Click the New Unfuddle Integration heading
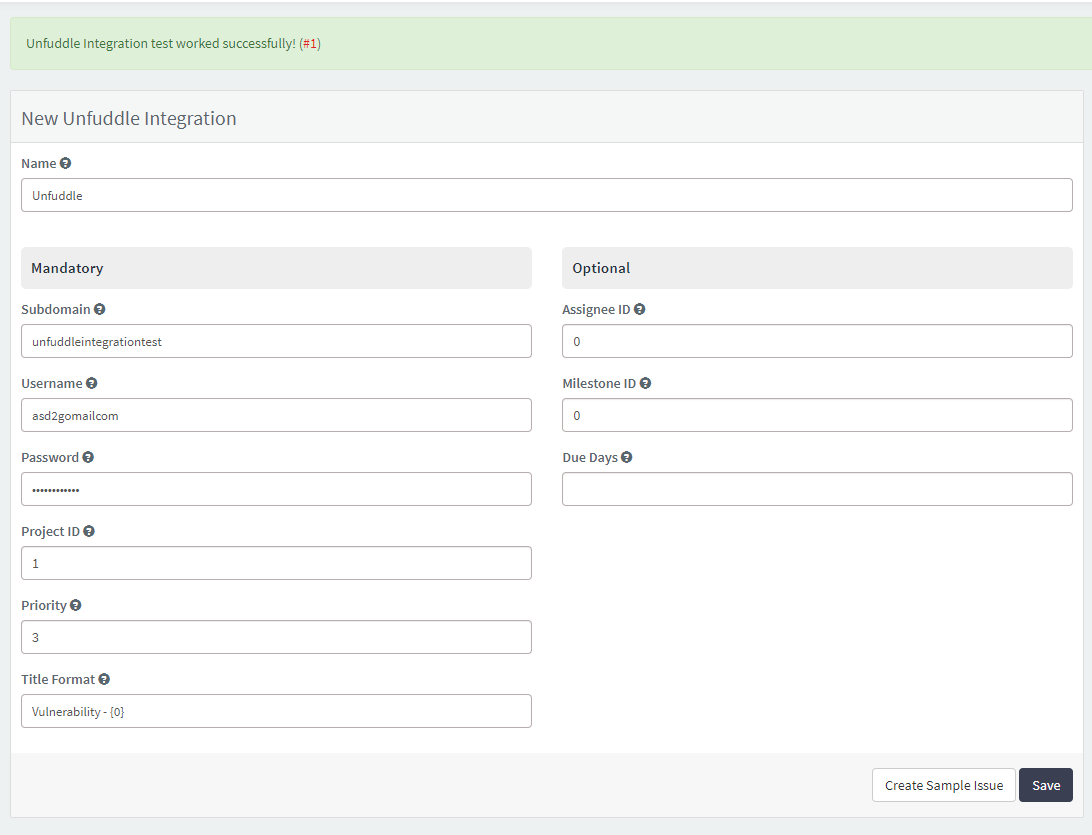This screenshot has height=835, width=1092. [x=129, y=118]
